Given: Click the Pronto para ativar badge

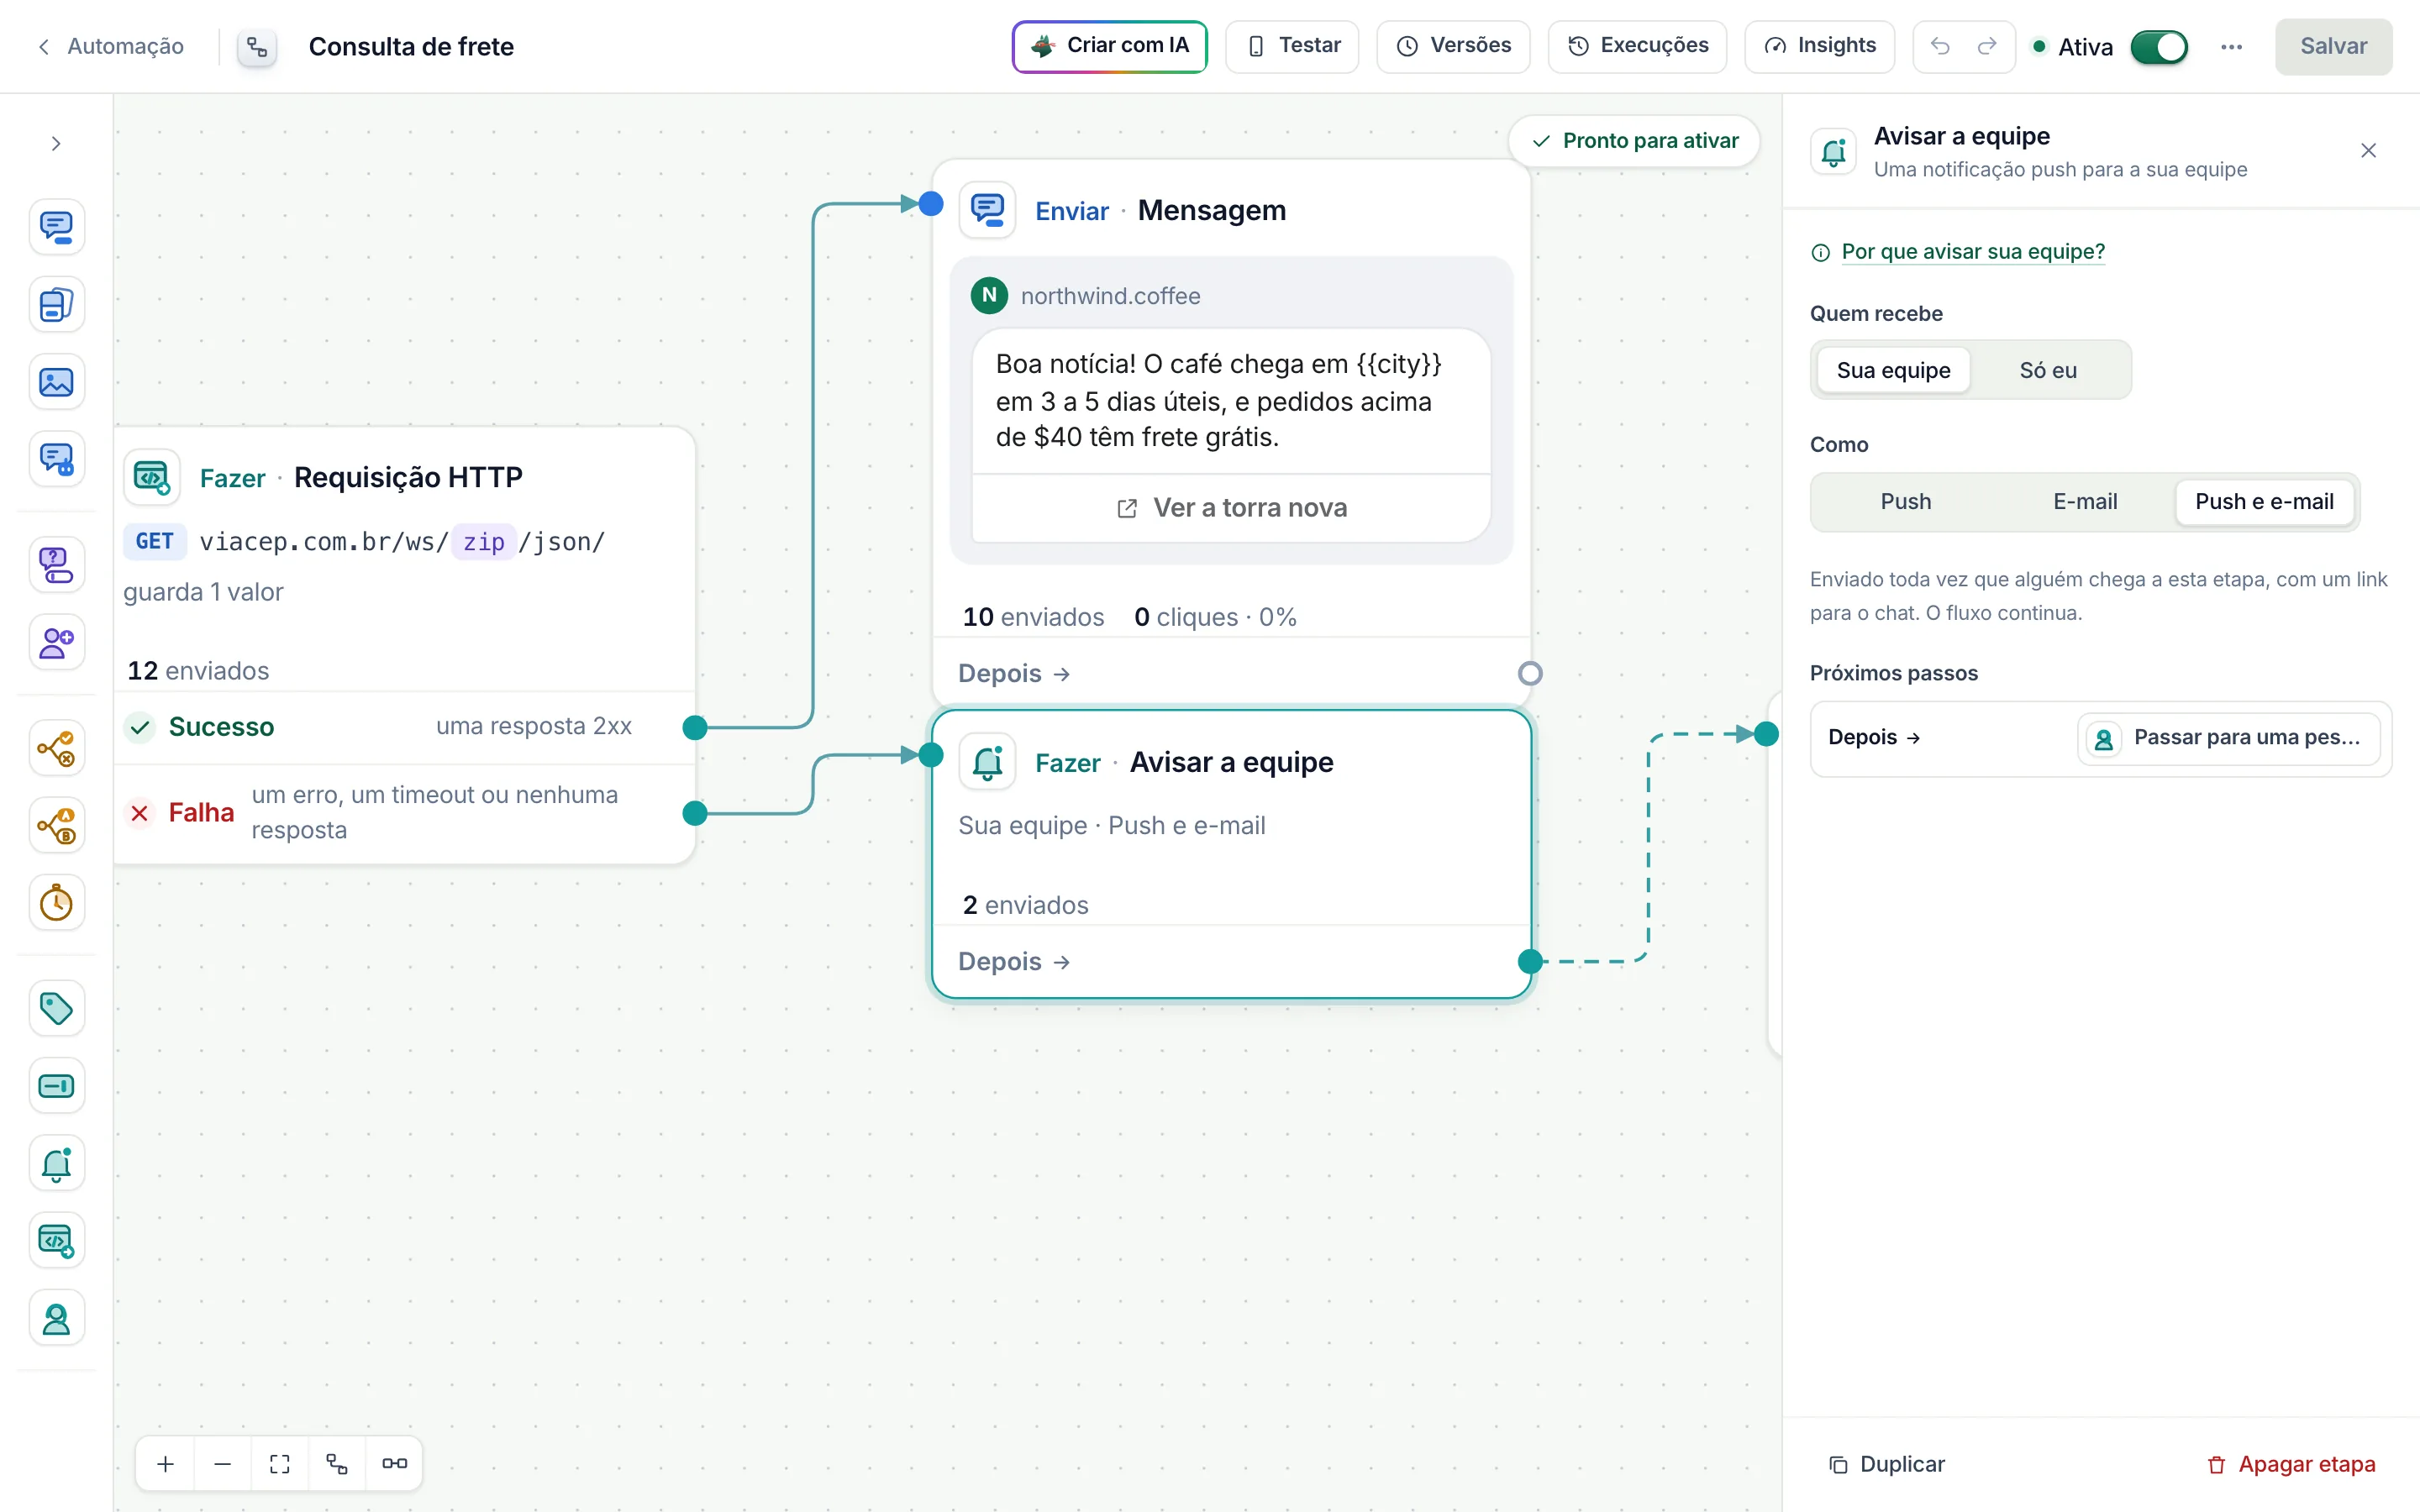Looking at the screenshot, I should tap(1634, 141).
